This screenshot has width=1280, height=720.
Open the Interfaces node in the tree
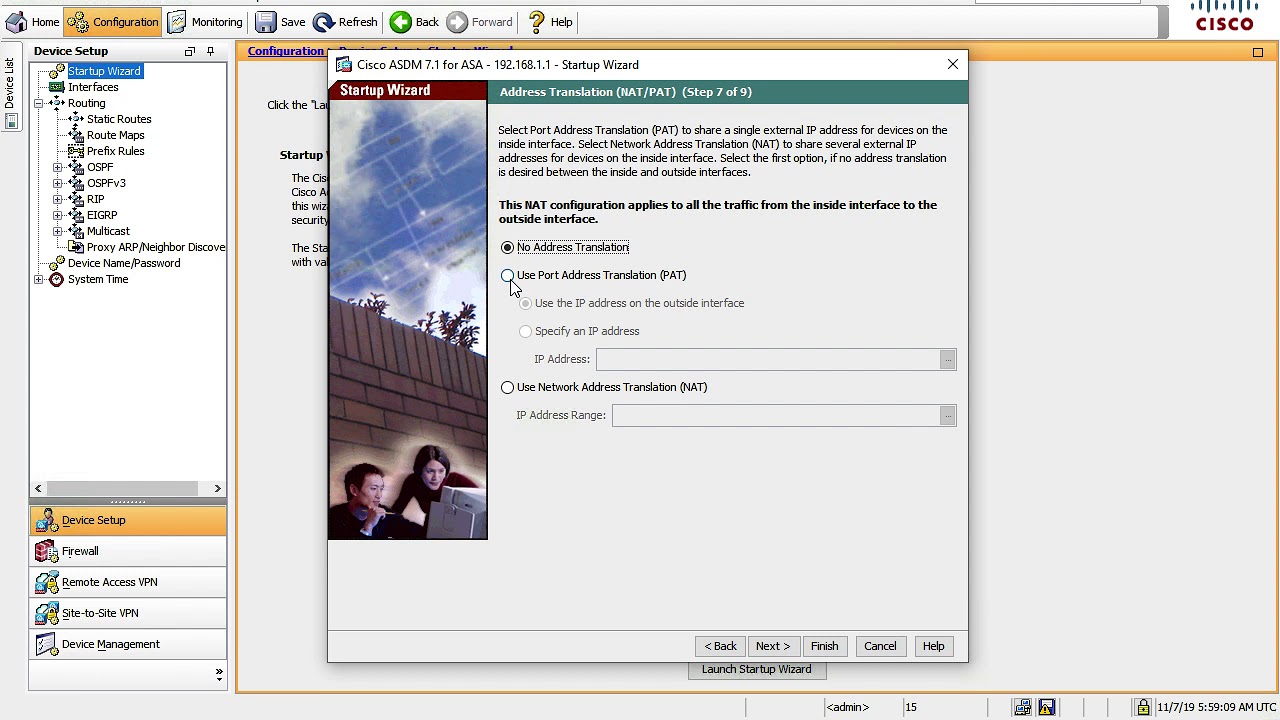pyautogui.click(x=93, y=87)
